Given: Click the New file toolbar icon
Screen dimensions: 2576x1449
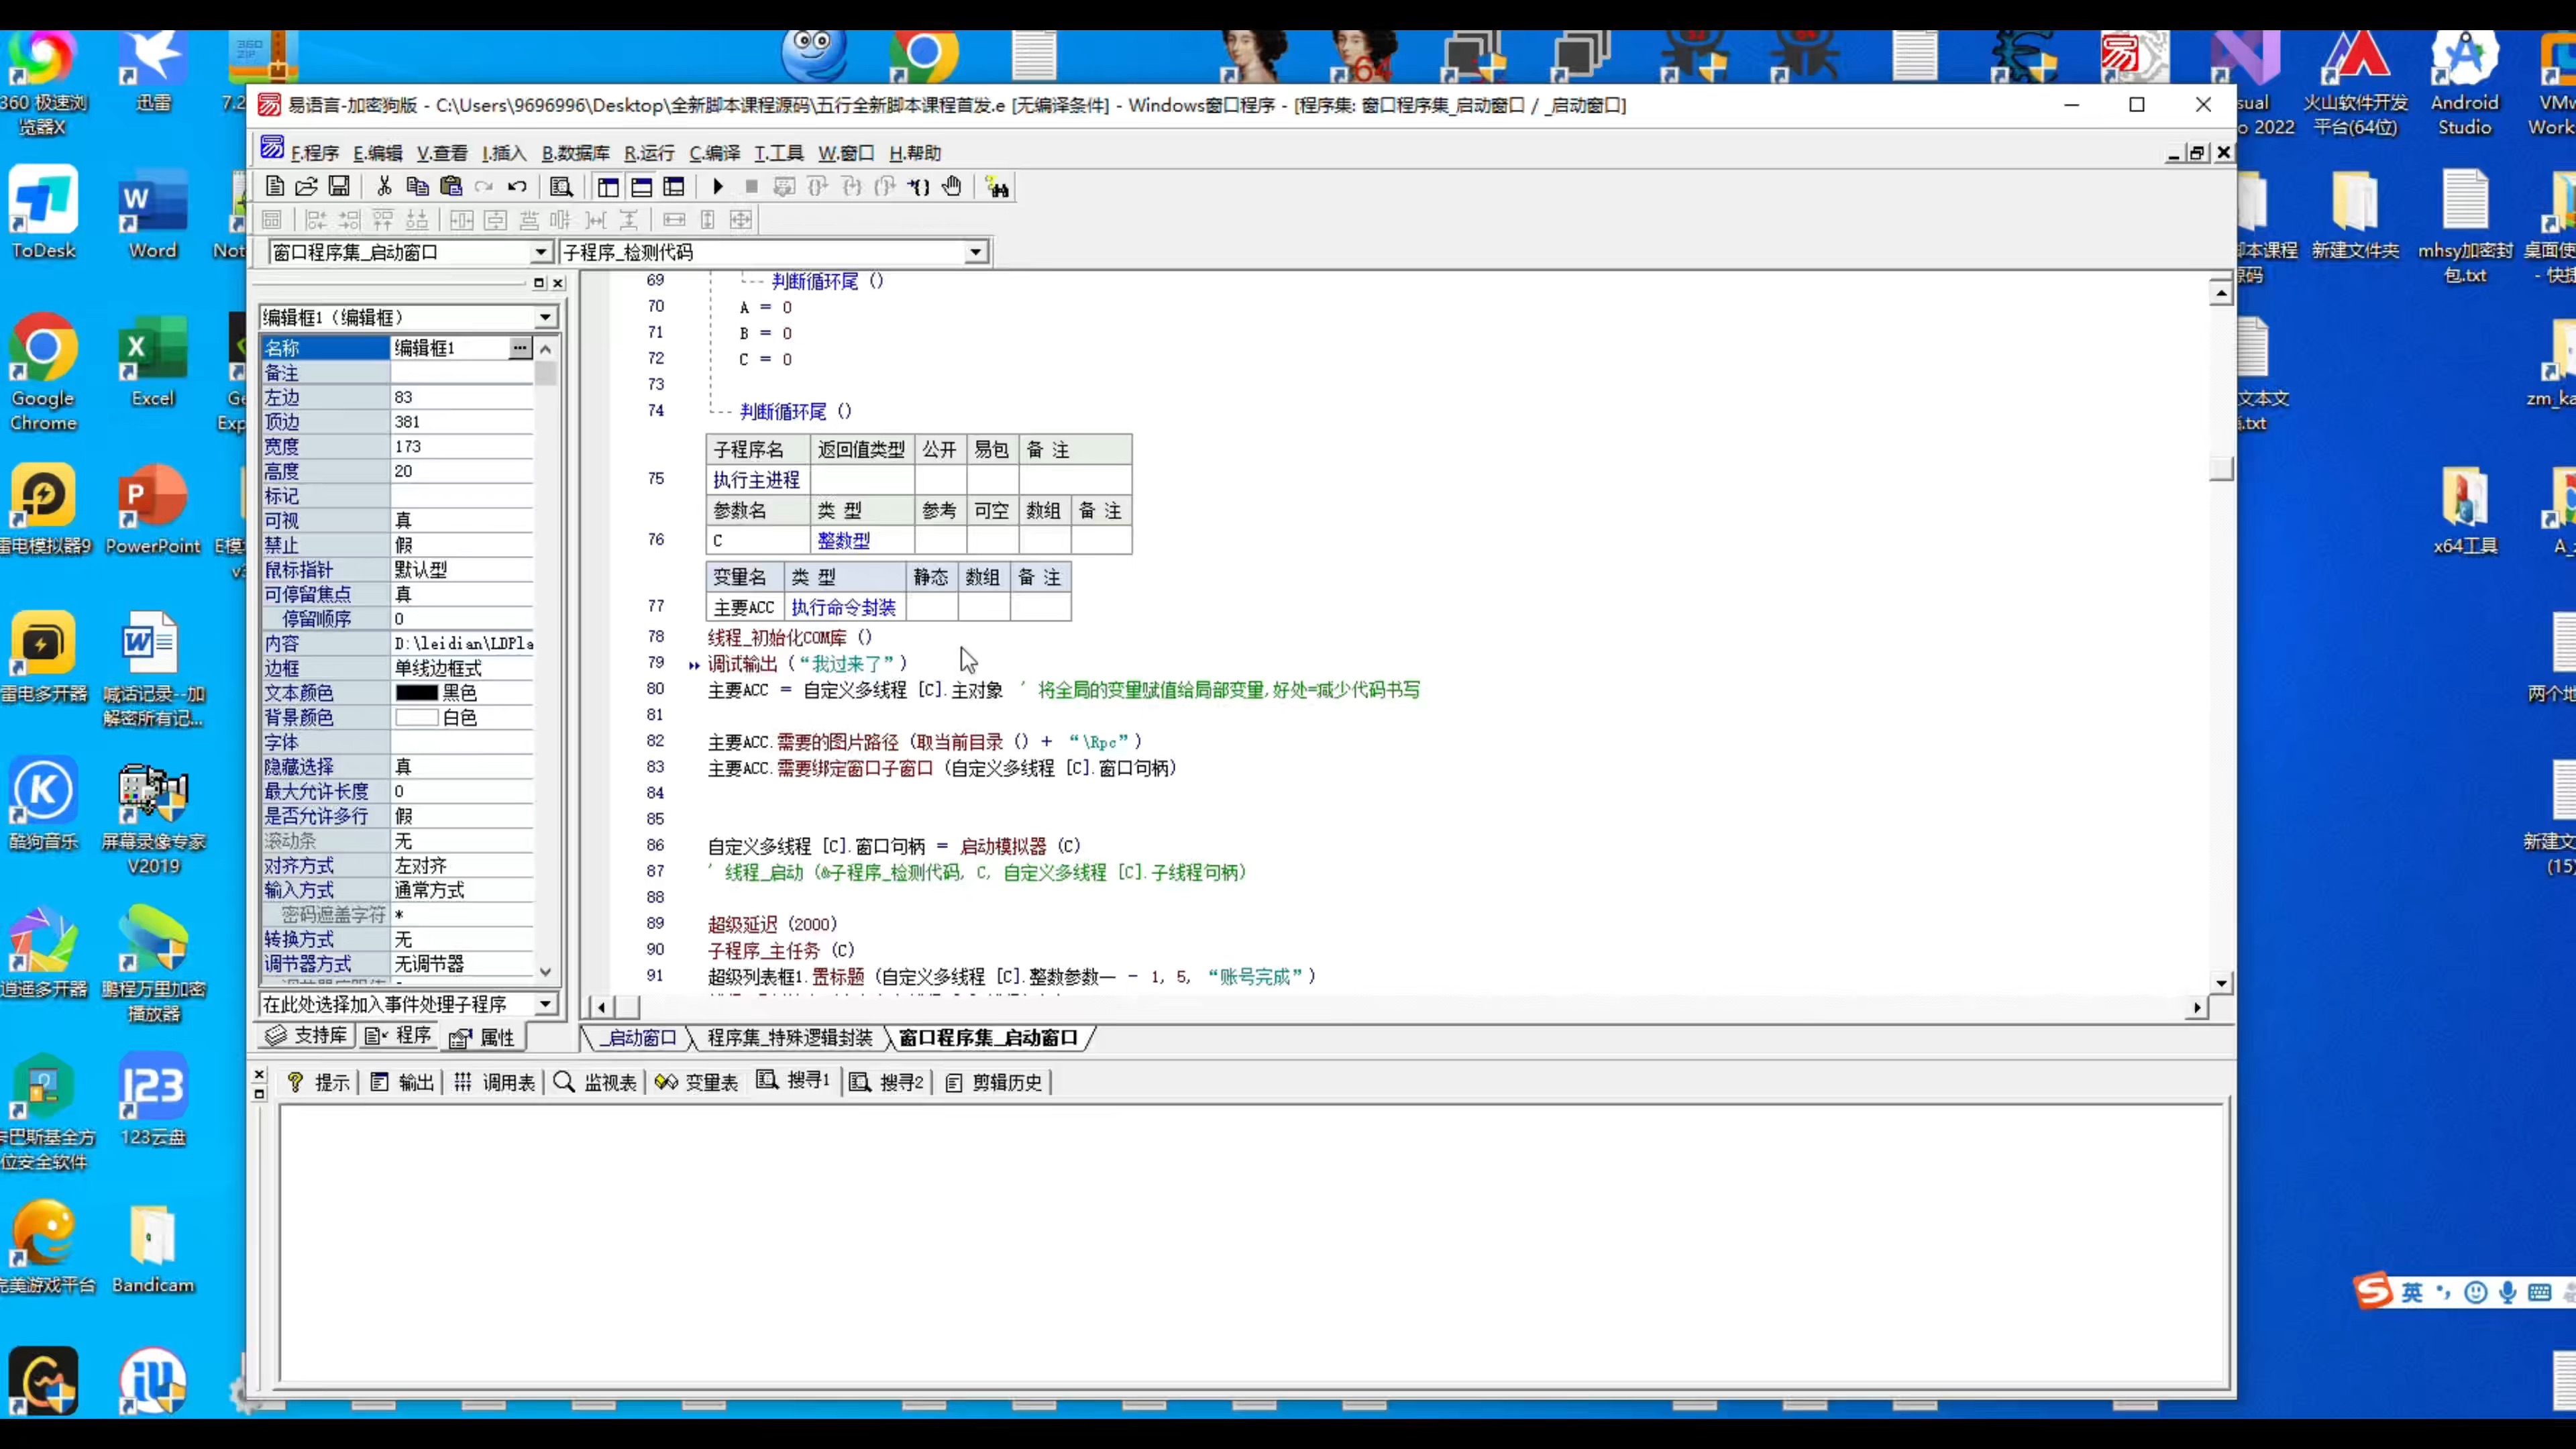Looking at the screenshot, I should (x=275, y=186).
